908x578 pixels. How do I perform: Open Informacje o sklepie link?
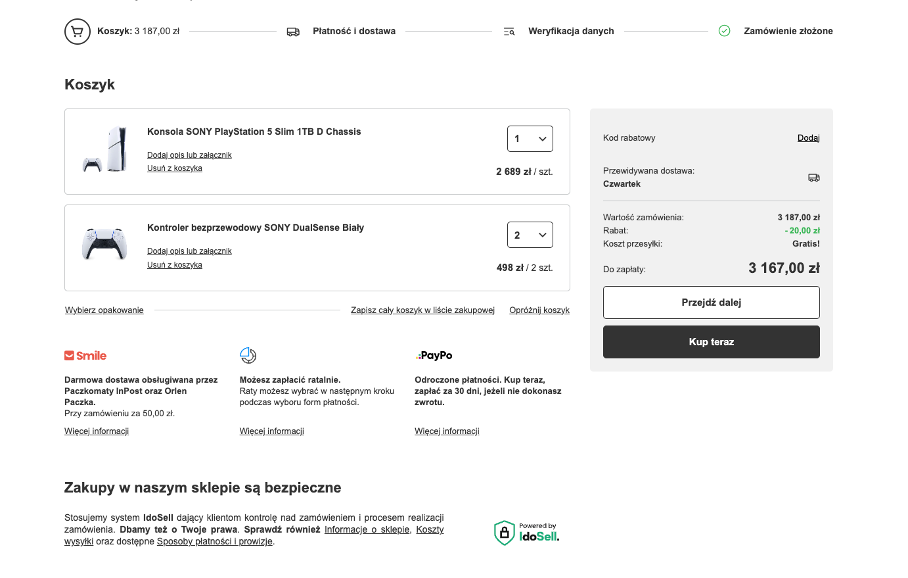367,529
